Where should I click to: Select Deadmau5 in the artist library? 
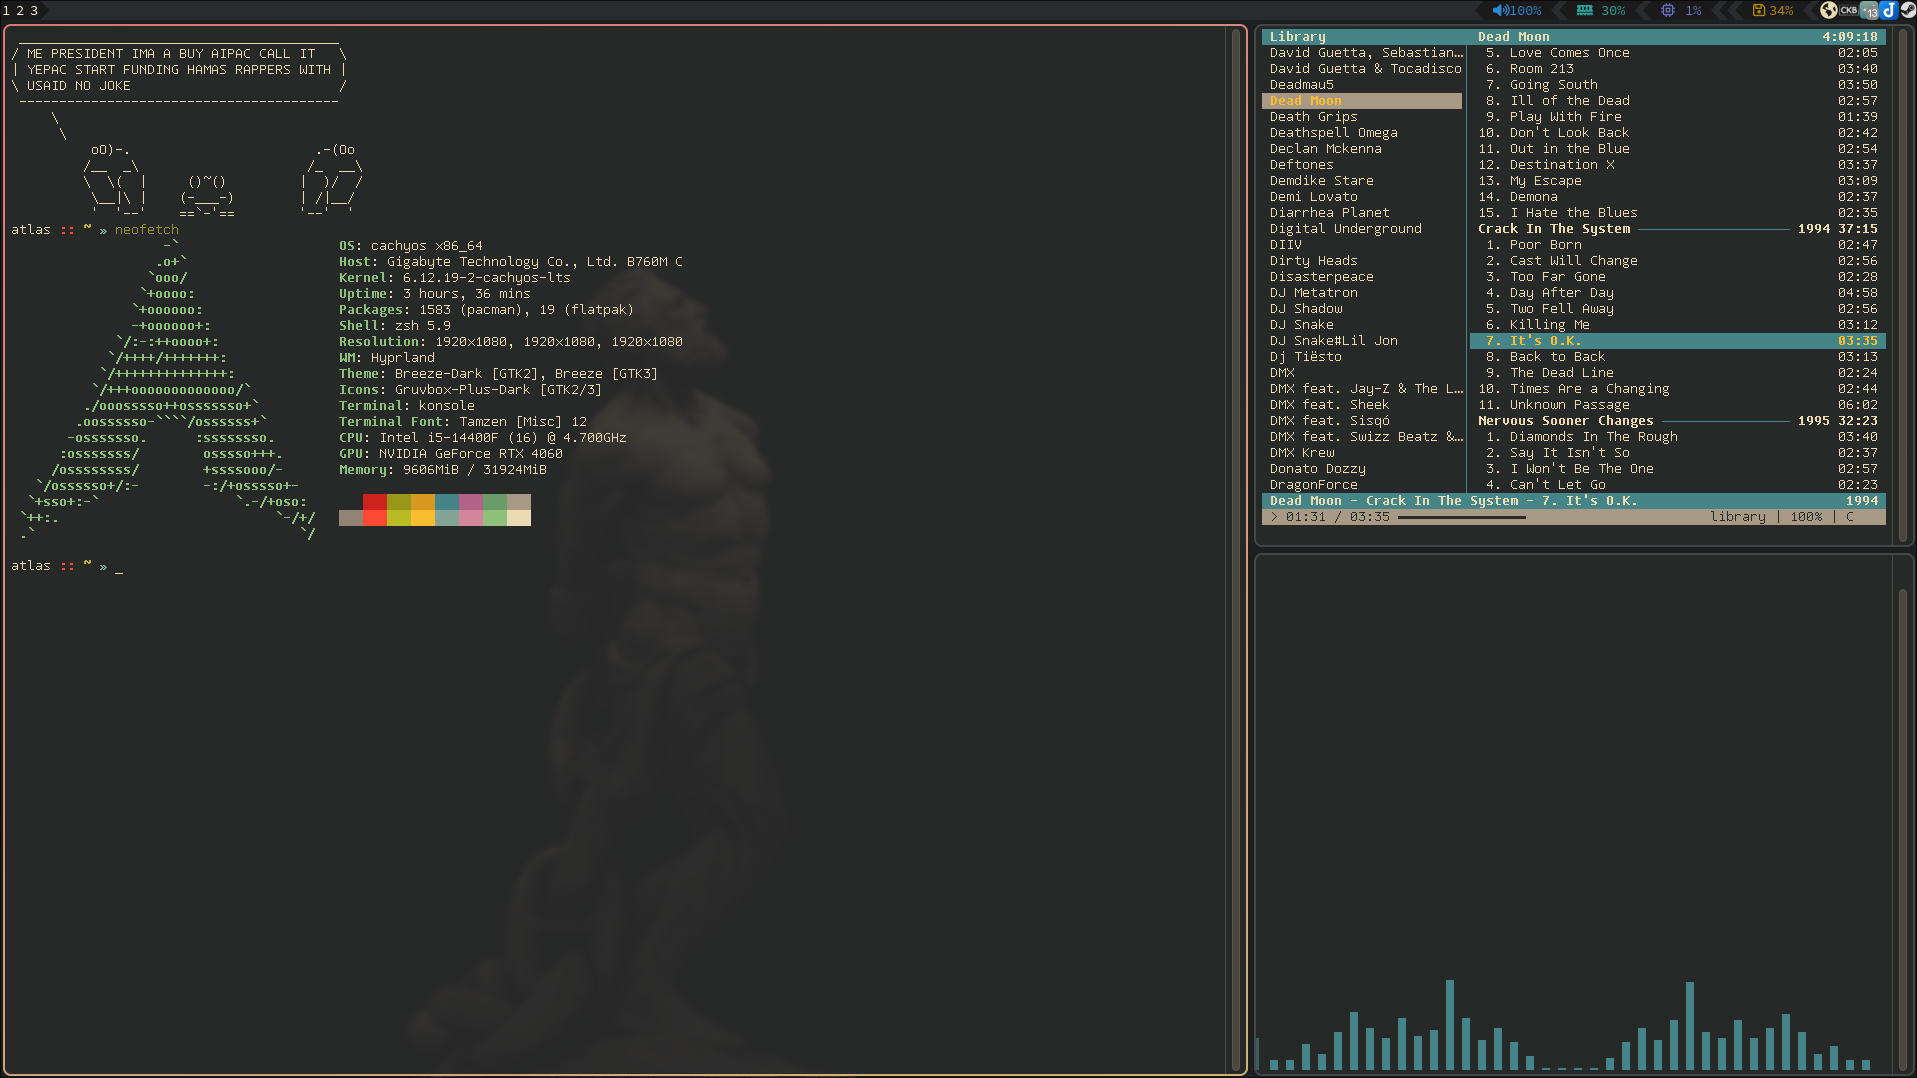point(1362,85)
